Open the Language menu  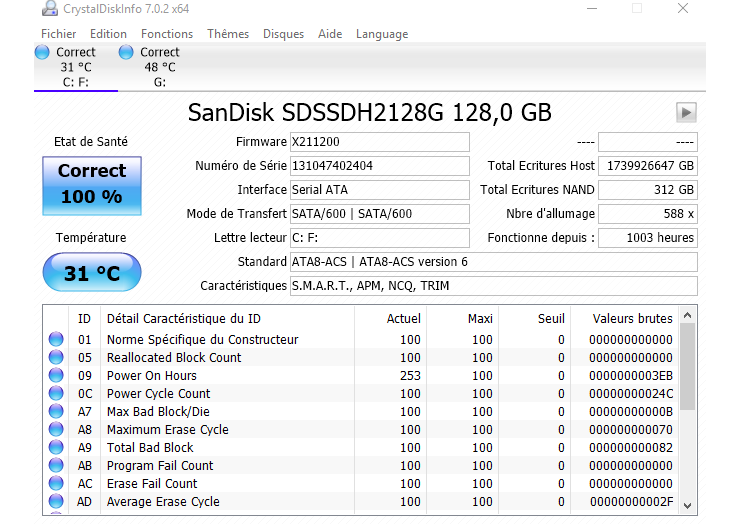(382, 34)
